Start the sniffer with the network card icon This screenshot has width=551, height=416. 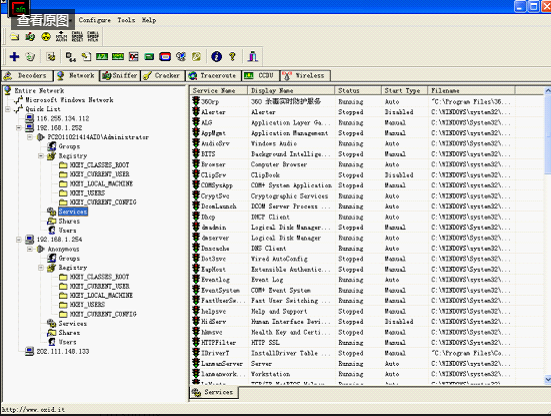30,37
